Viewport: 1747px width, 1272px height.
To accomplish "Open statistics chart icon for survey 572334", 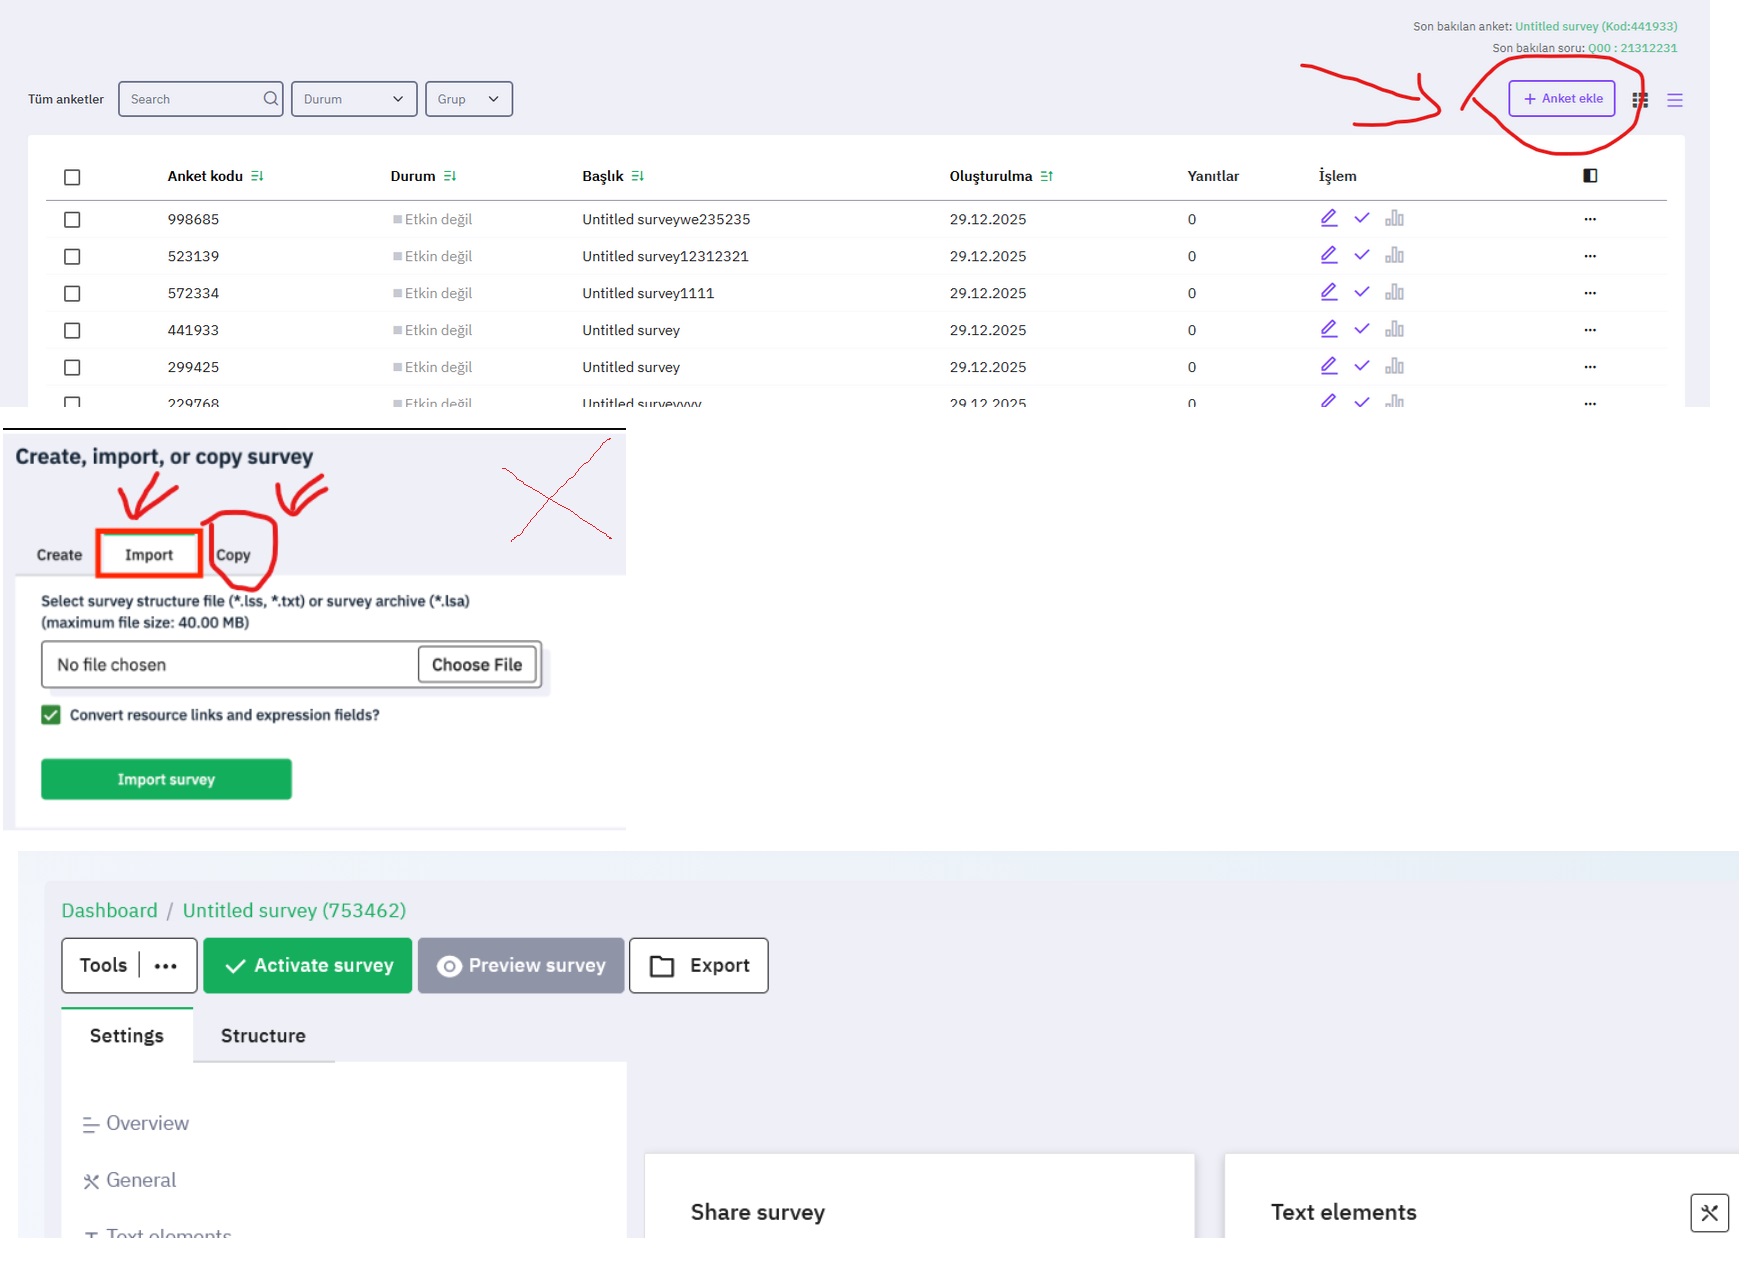I will [1394, 292].
